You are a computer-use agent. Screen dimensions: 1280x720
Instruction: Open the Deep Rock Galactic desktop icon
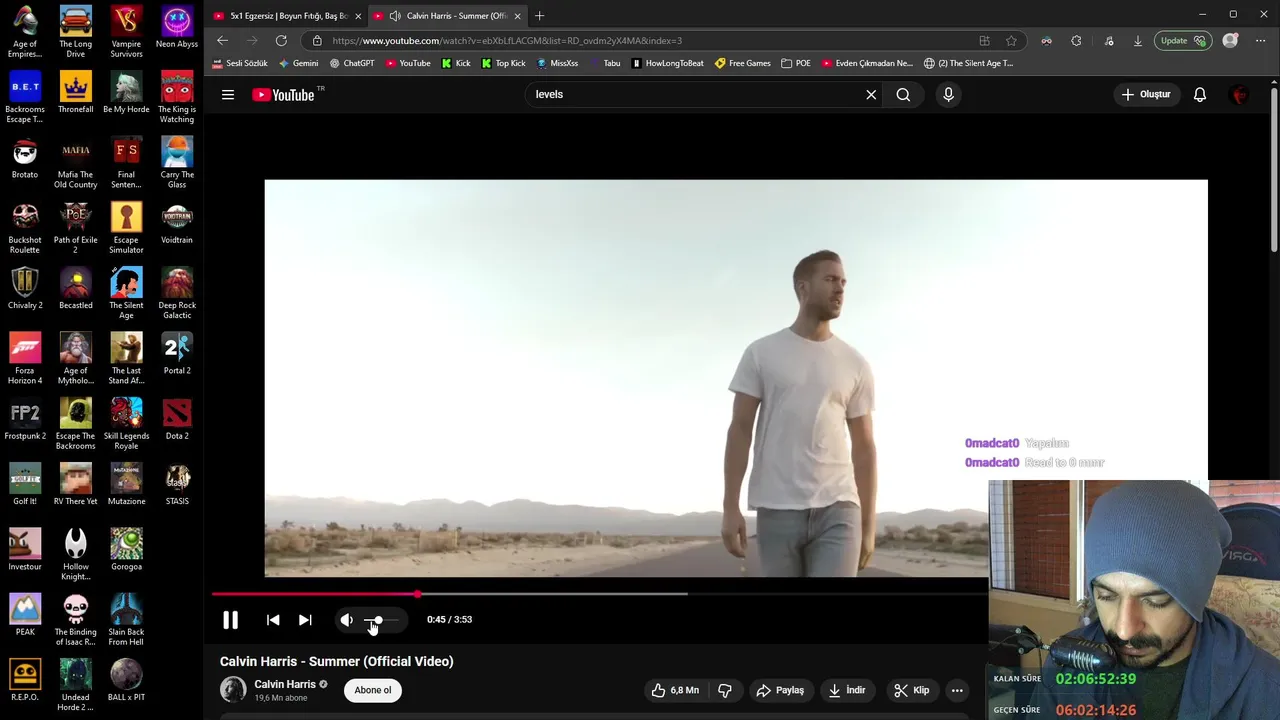click(177, 294)
